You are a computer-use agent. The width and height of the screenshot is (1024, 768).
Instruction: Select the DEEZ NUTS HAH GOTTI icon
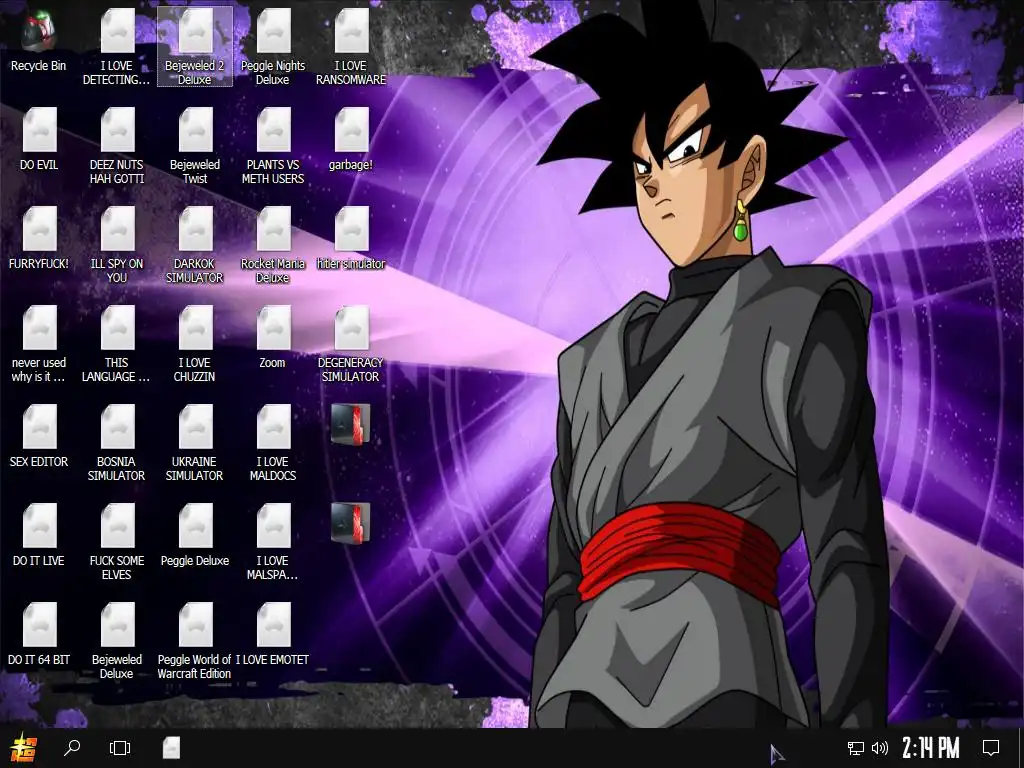tap(116, 146)
